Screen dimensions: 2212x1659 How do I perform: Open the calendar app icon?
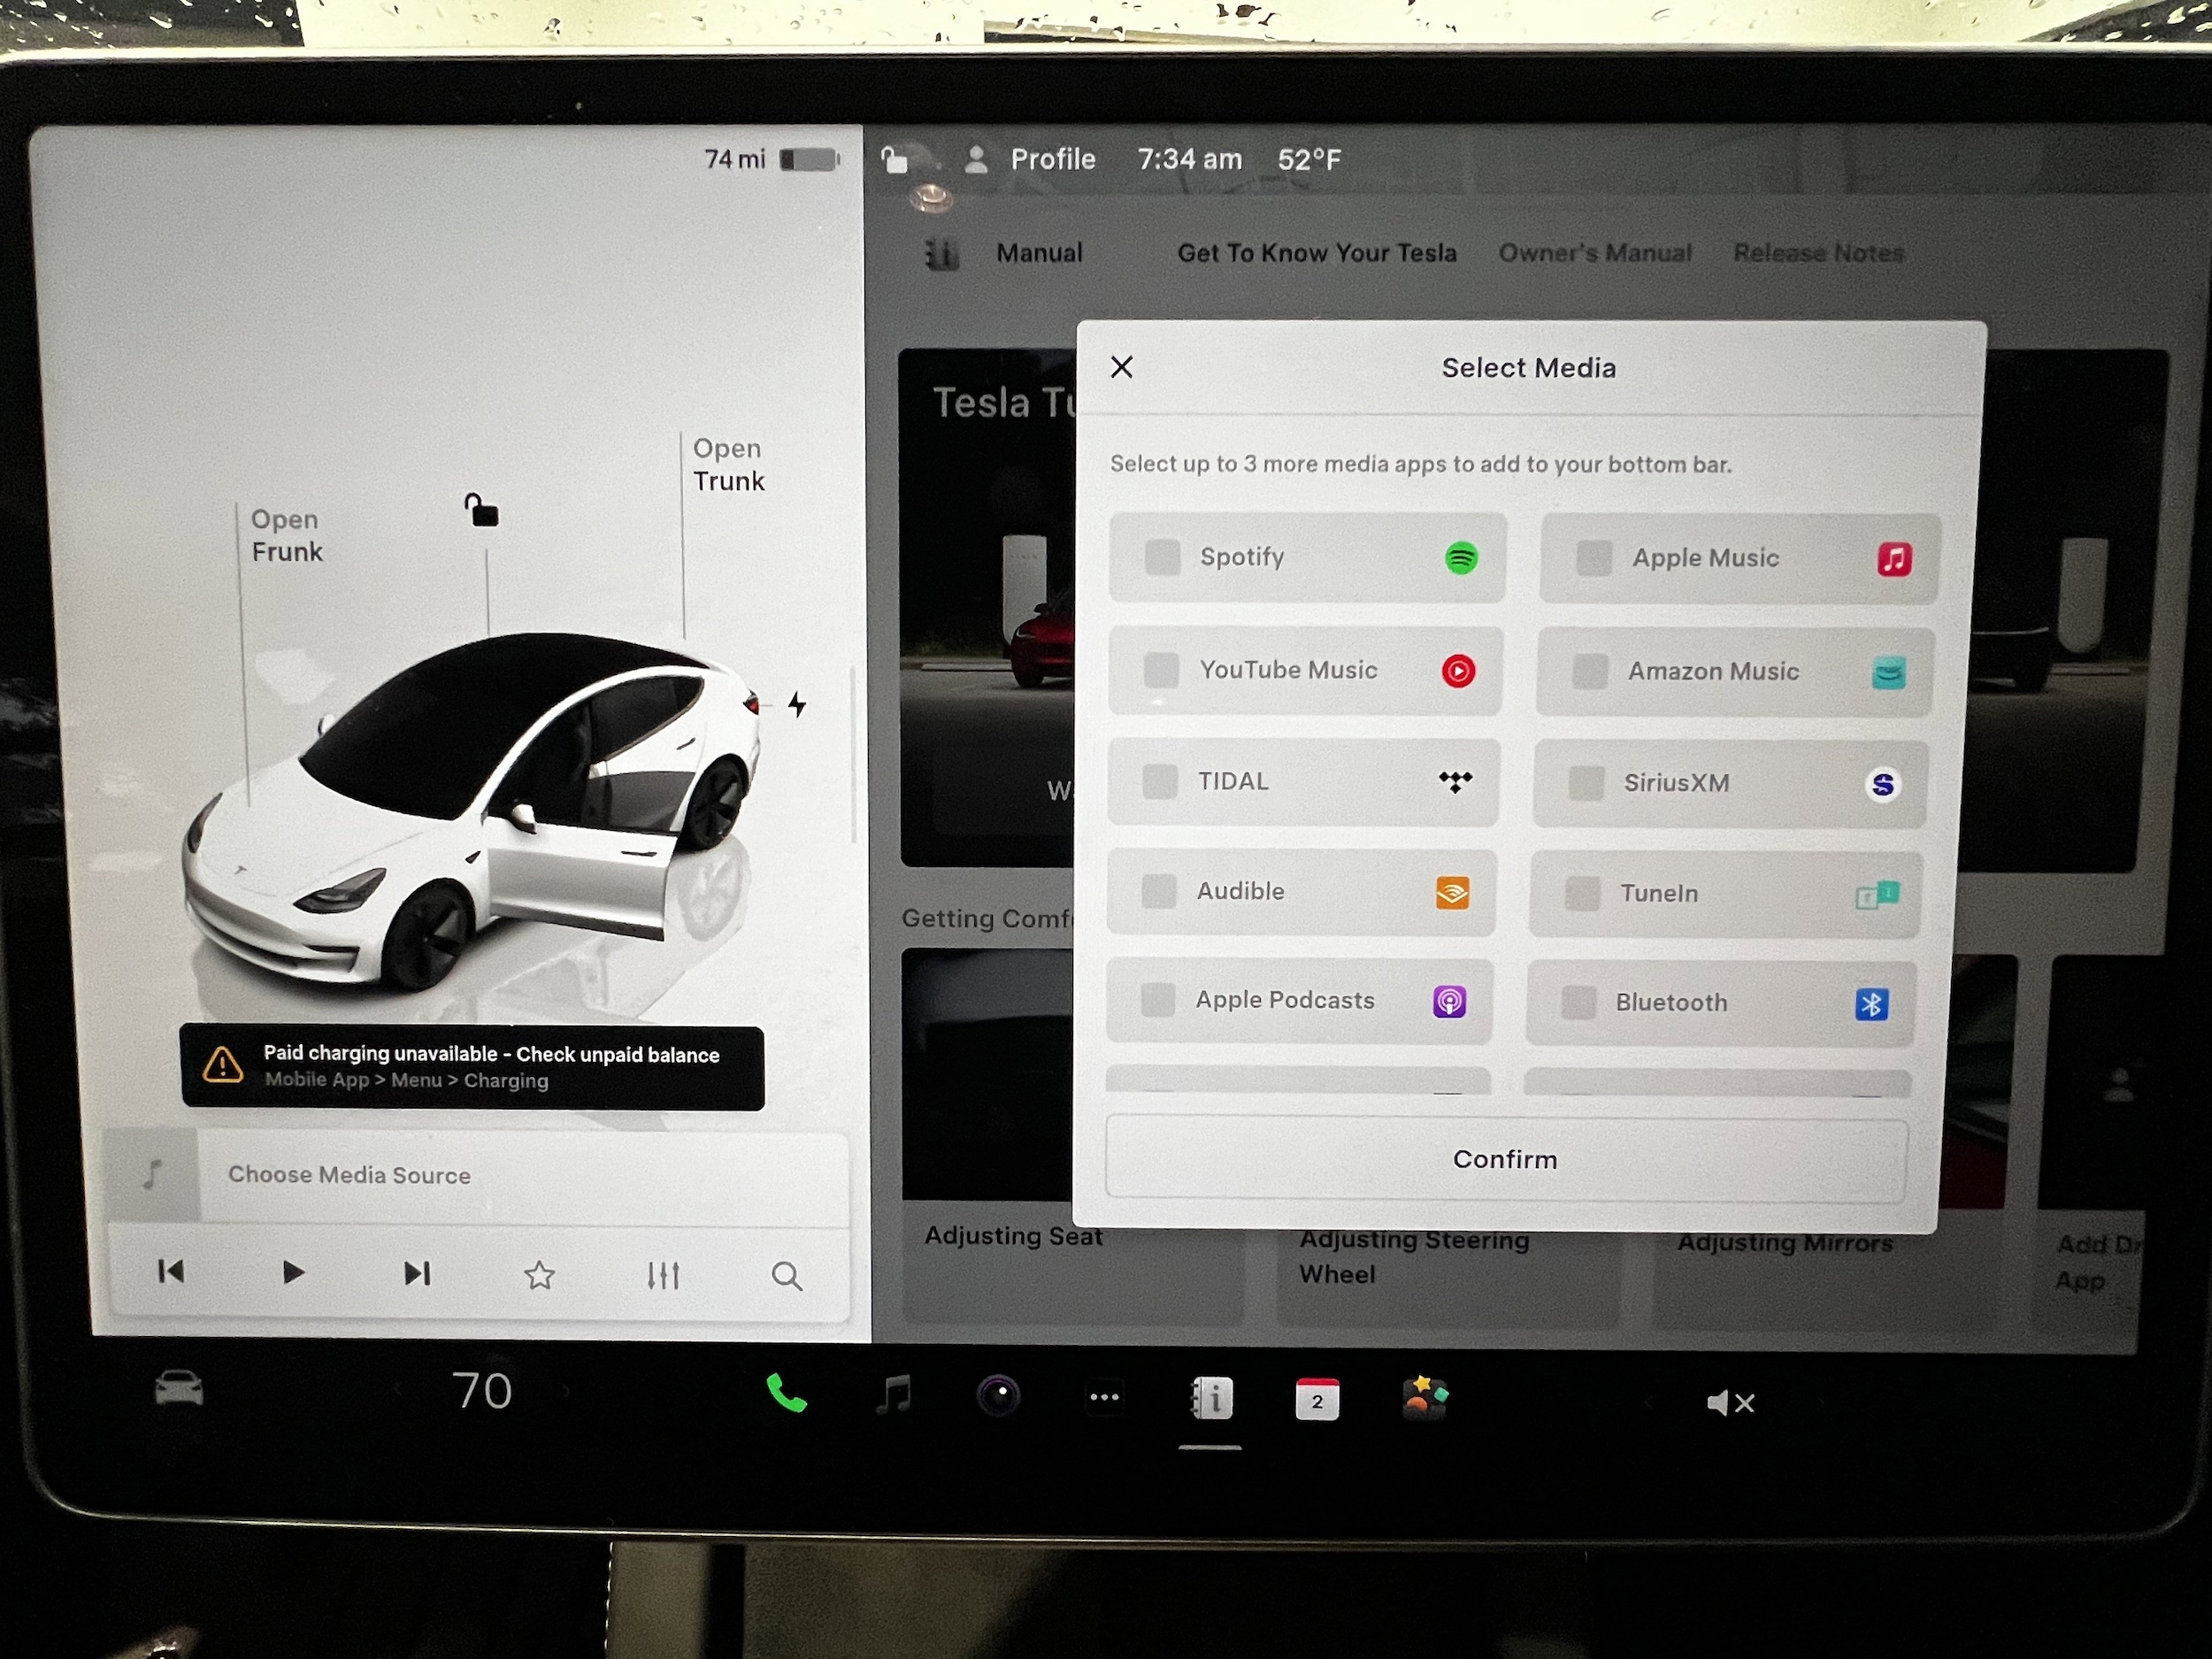[x=1317, y=1399]
